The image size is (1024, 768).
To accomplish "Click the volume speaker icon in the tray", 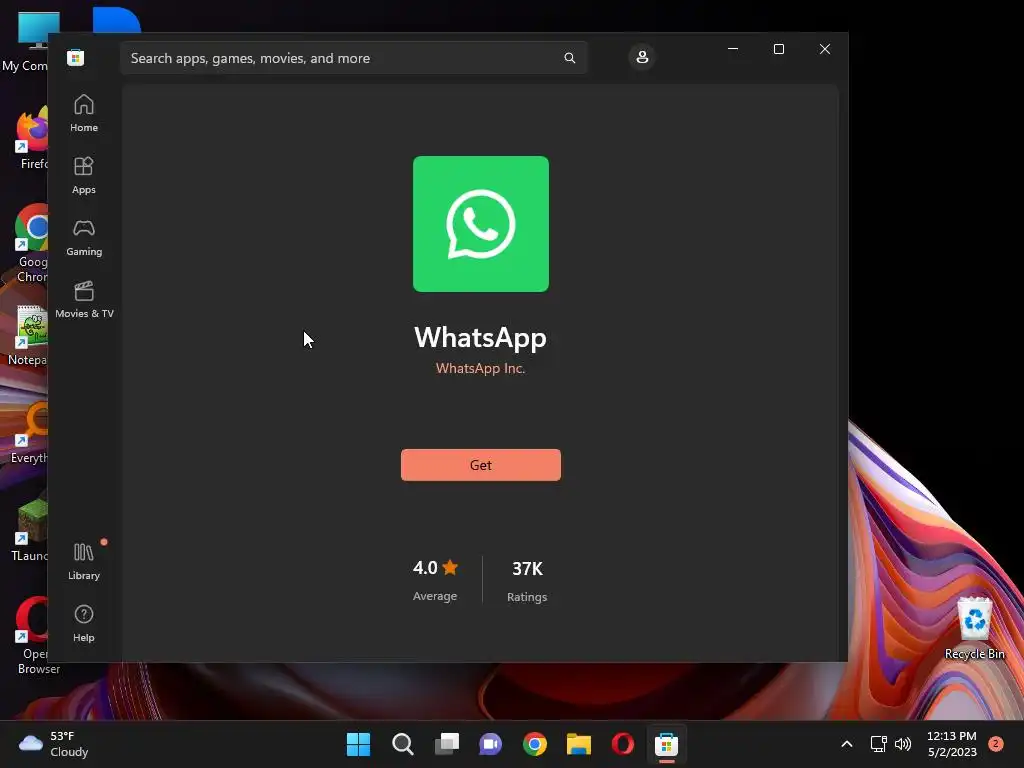I will pos(903,744).
